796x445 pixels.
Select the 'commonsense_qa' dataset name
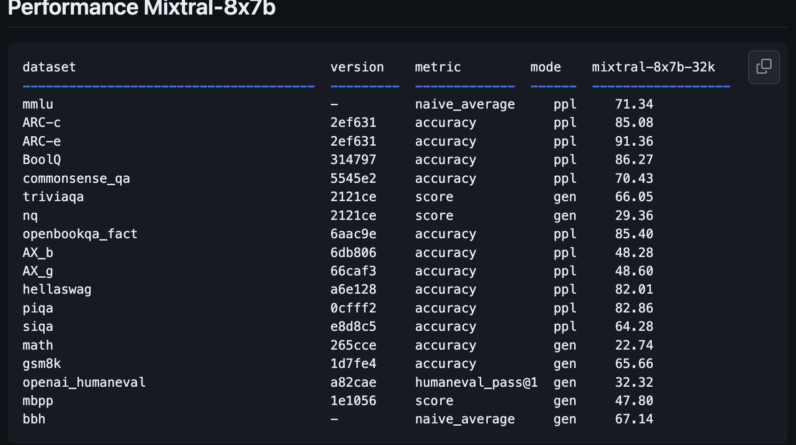(76, 179)
